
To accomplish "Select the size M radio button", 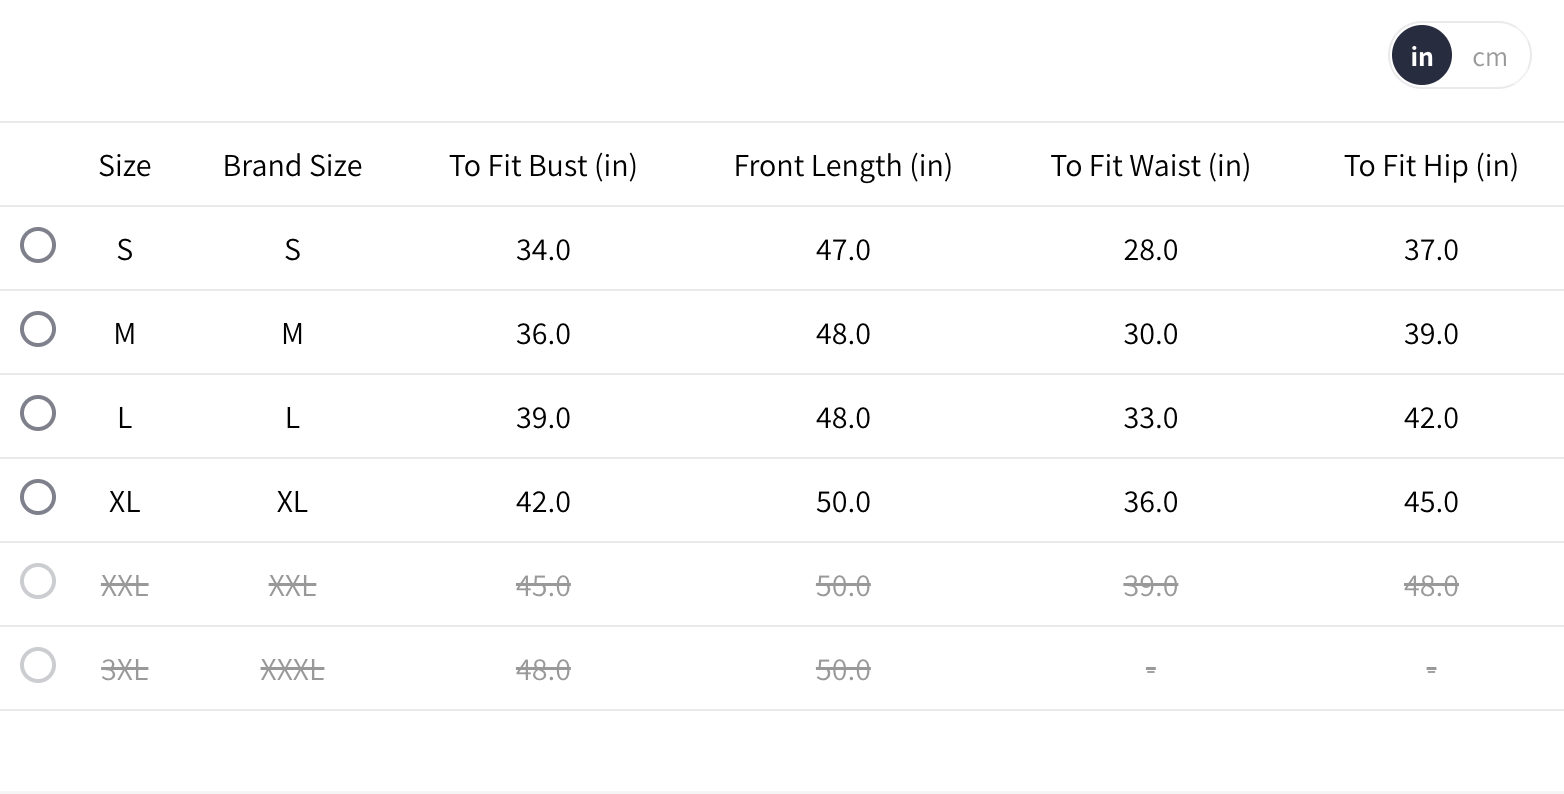I will click(38, 329).
